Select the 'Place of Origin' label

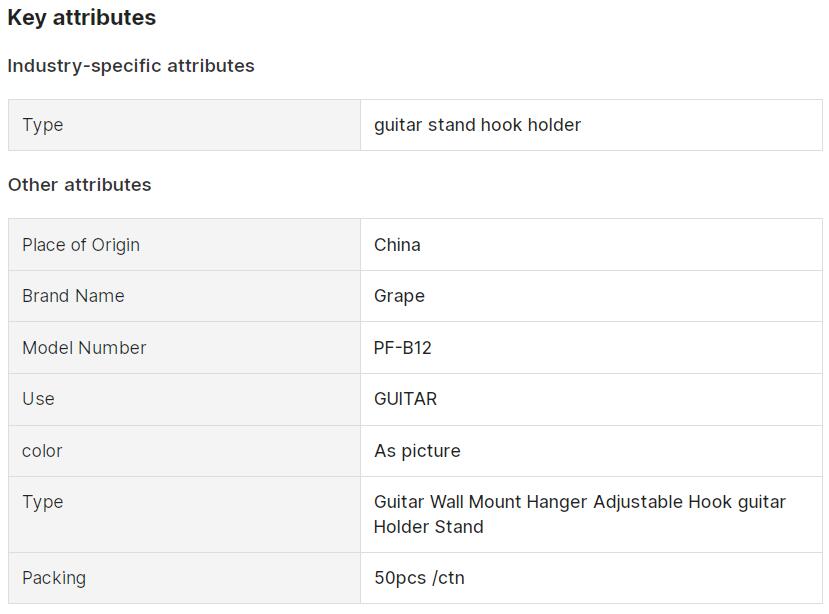click(81, 245)
